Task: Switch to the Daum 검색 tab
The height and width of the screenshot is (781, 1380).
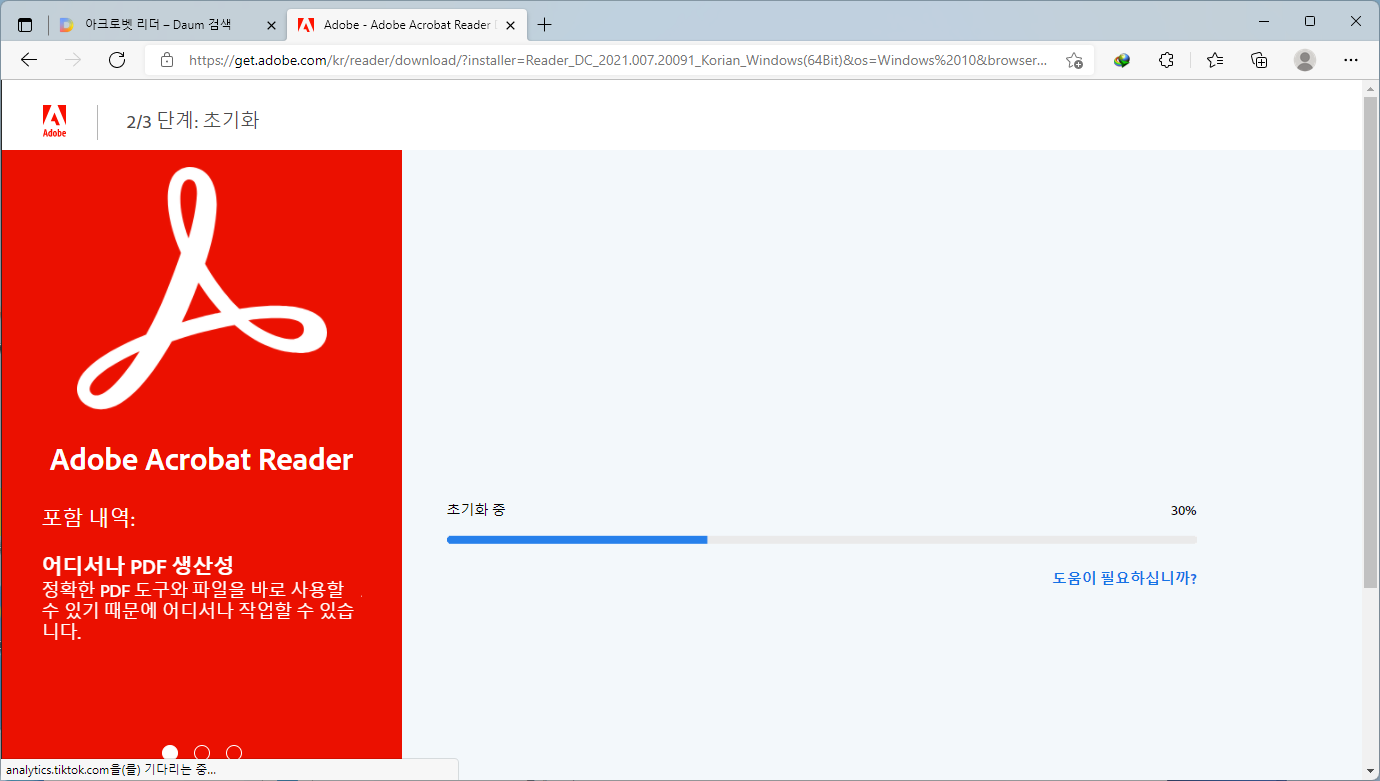Action: pos(167,25)
